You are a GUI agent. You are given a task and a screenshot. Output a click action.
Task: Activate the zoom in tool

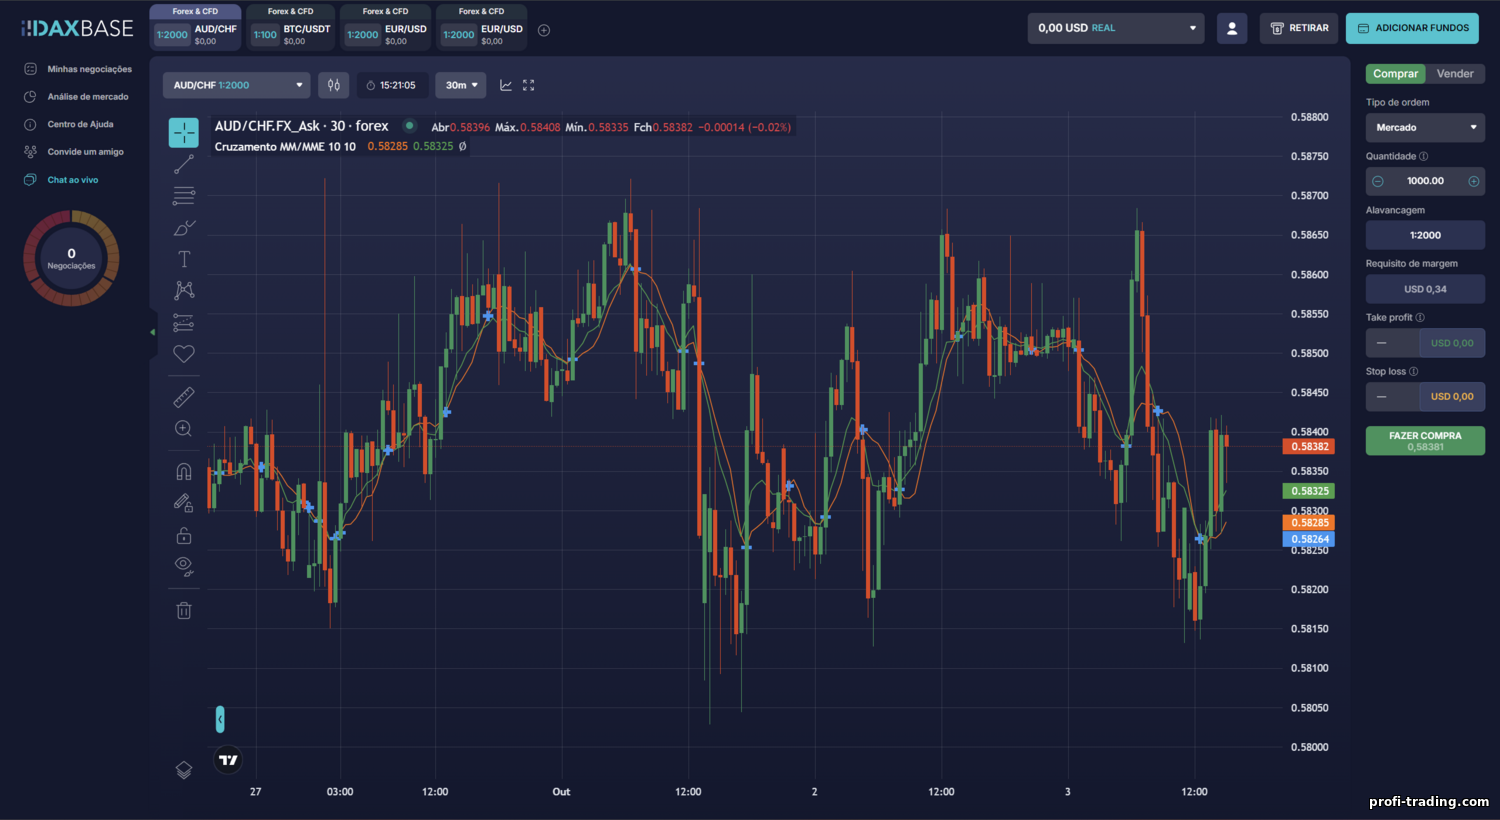pyautogui.click(x=184, y=429)
